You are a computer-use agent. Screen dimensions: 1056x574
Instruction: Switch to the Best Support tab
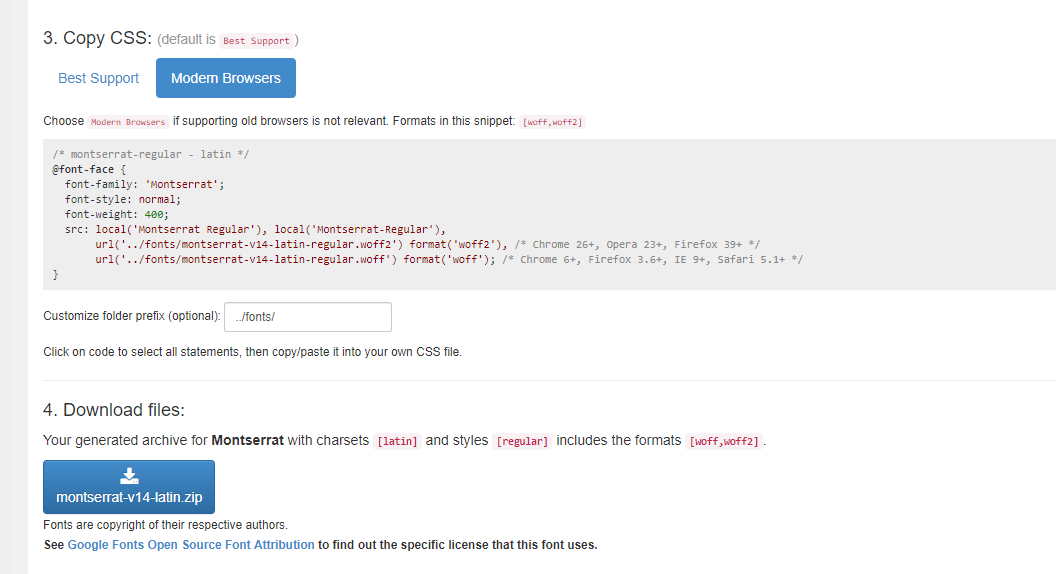[x=98, y=78]
